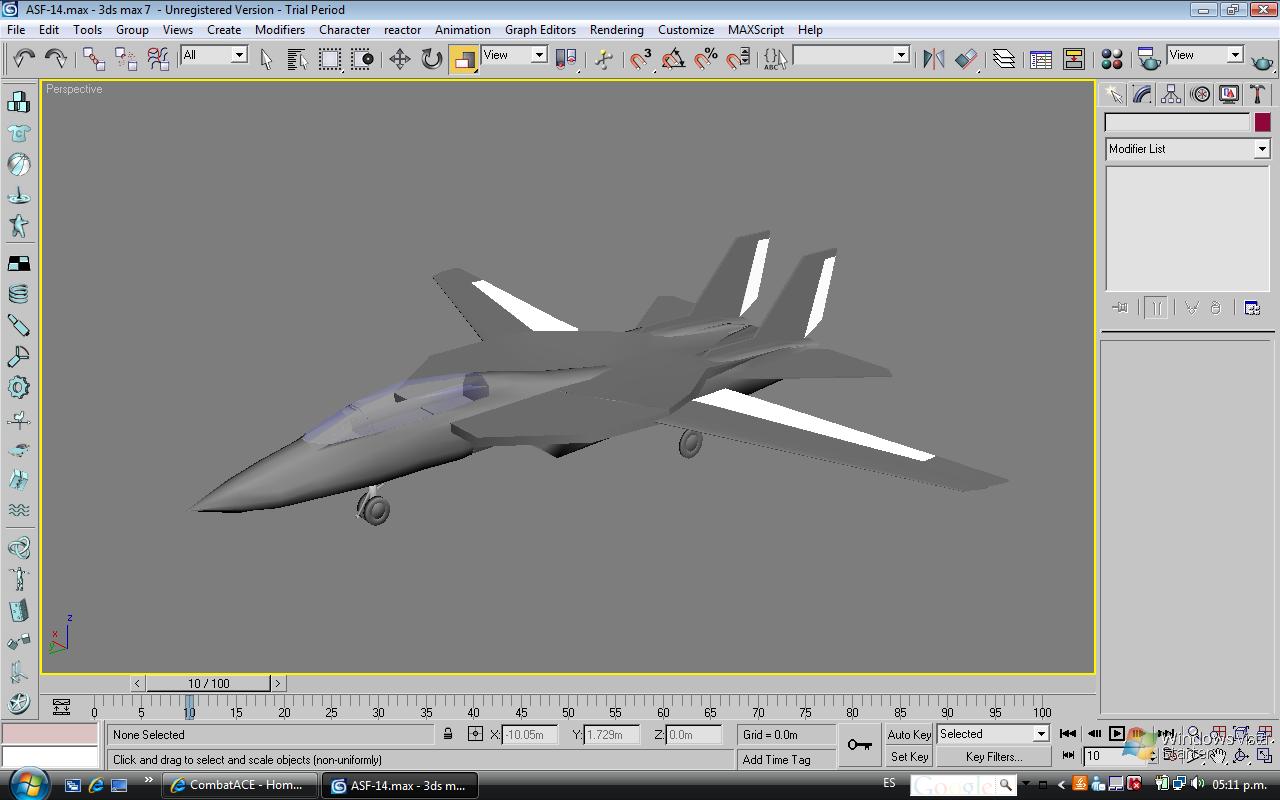1280x800 pixels.
Task: Open the selection filter All dropdown
Action: pos(214,55)
